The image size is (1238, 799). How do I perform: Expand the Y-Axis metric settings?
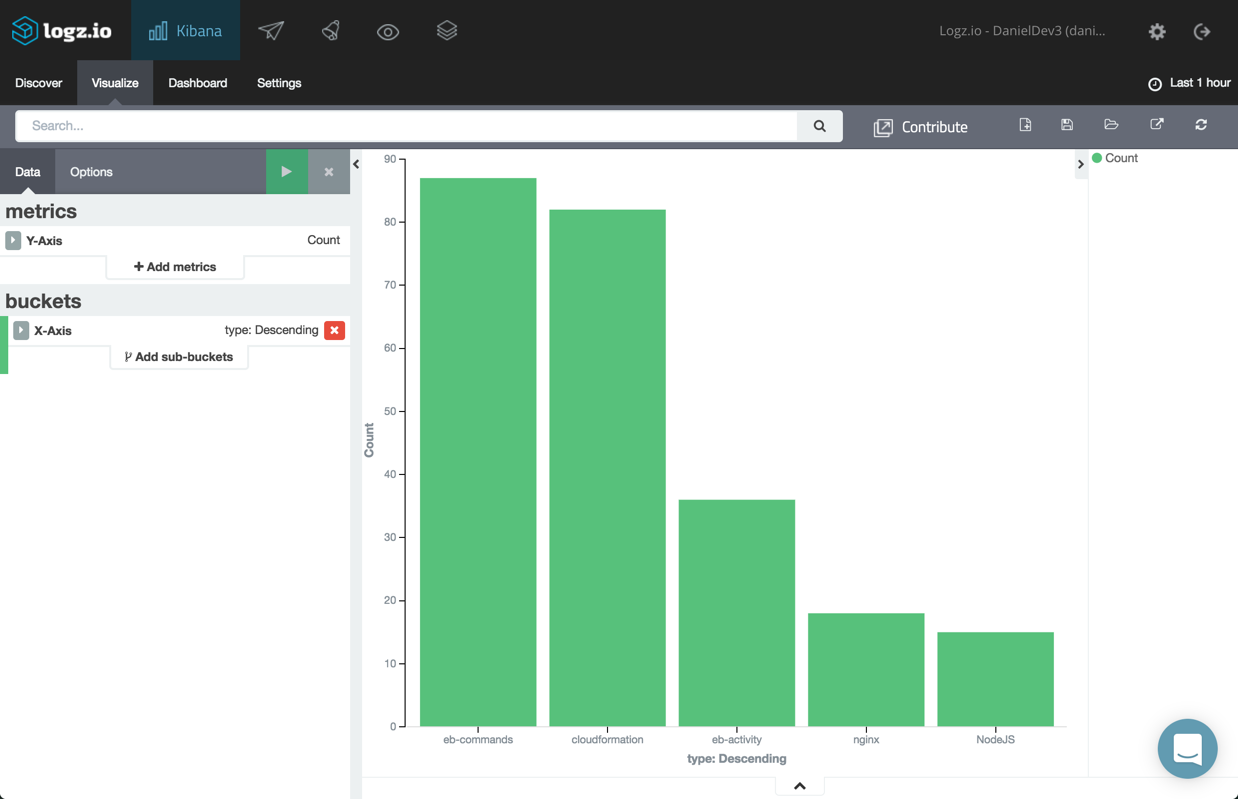click(13, 240)
